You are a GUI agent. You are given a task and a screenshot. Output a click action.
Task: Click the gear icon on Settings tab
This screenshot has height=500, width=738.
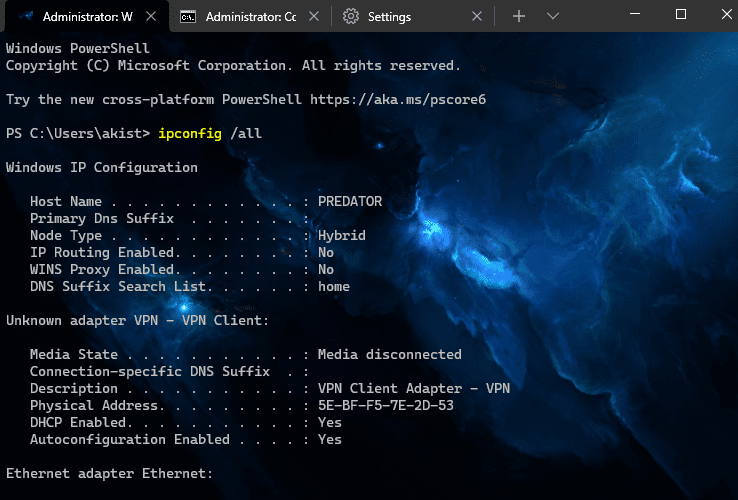pos(351,16)
